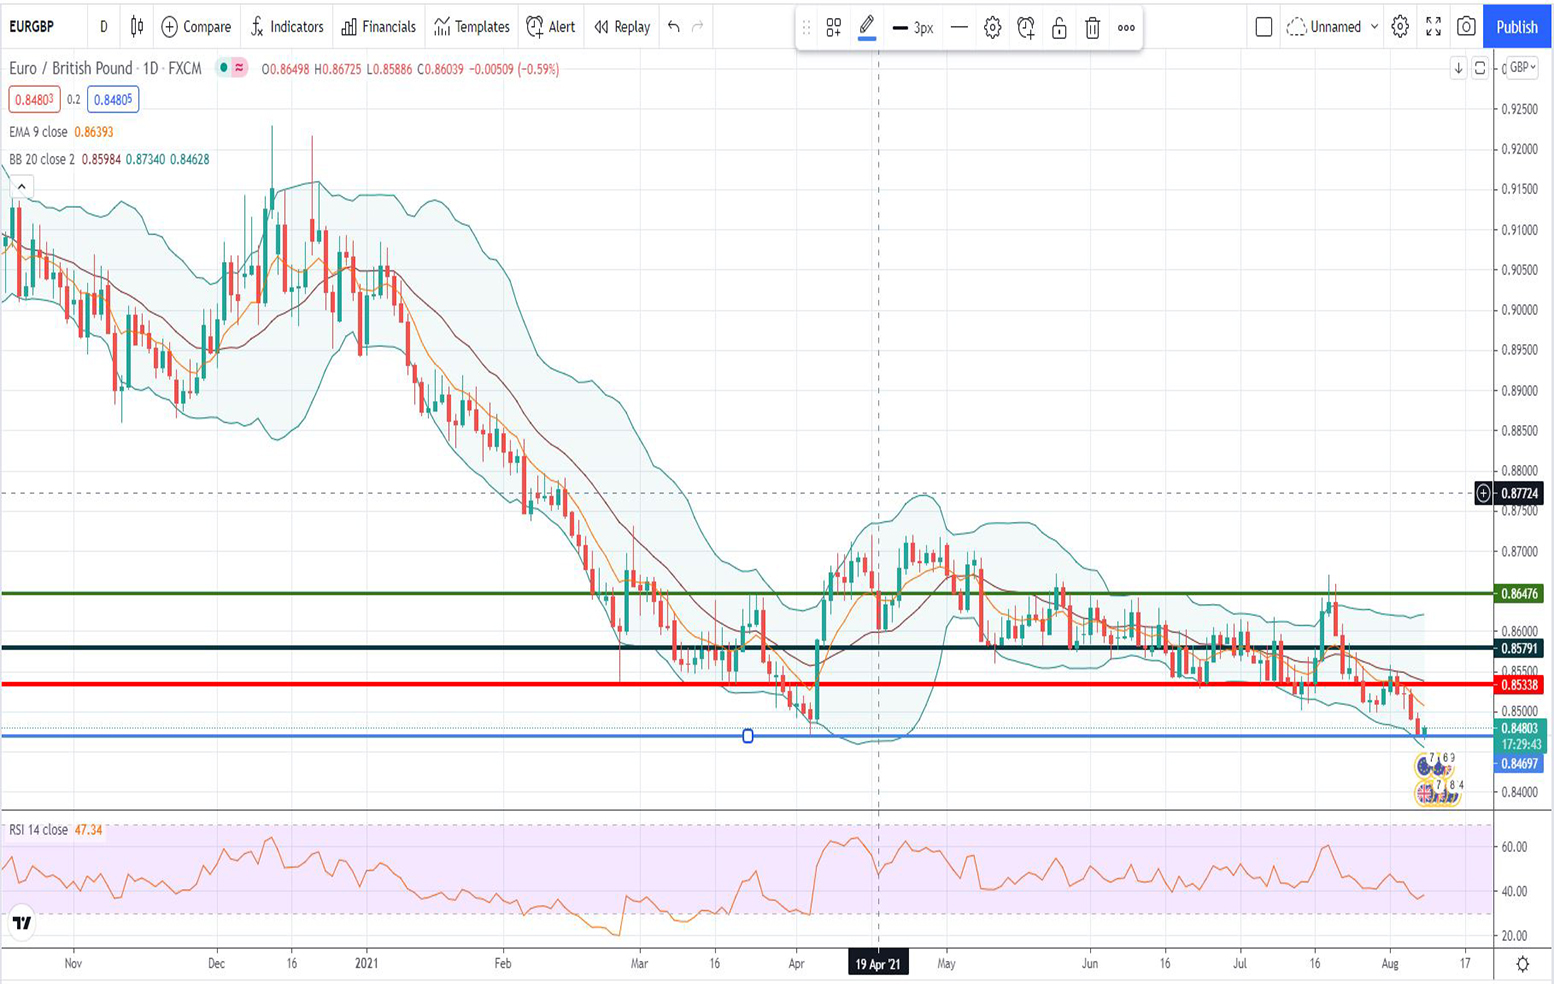Viewport: 1554px width, 984px height.
Task: Toggle lock on the selected drawing
Action: (1059, 28)
